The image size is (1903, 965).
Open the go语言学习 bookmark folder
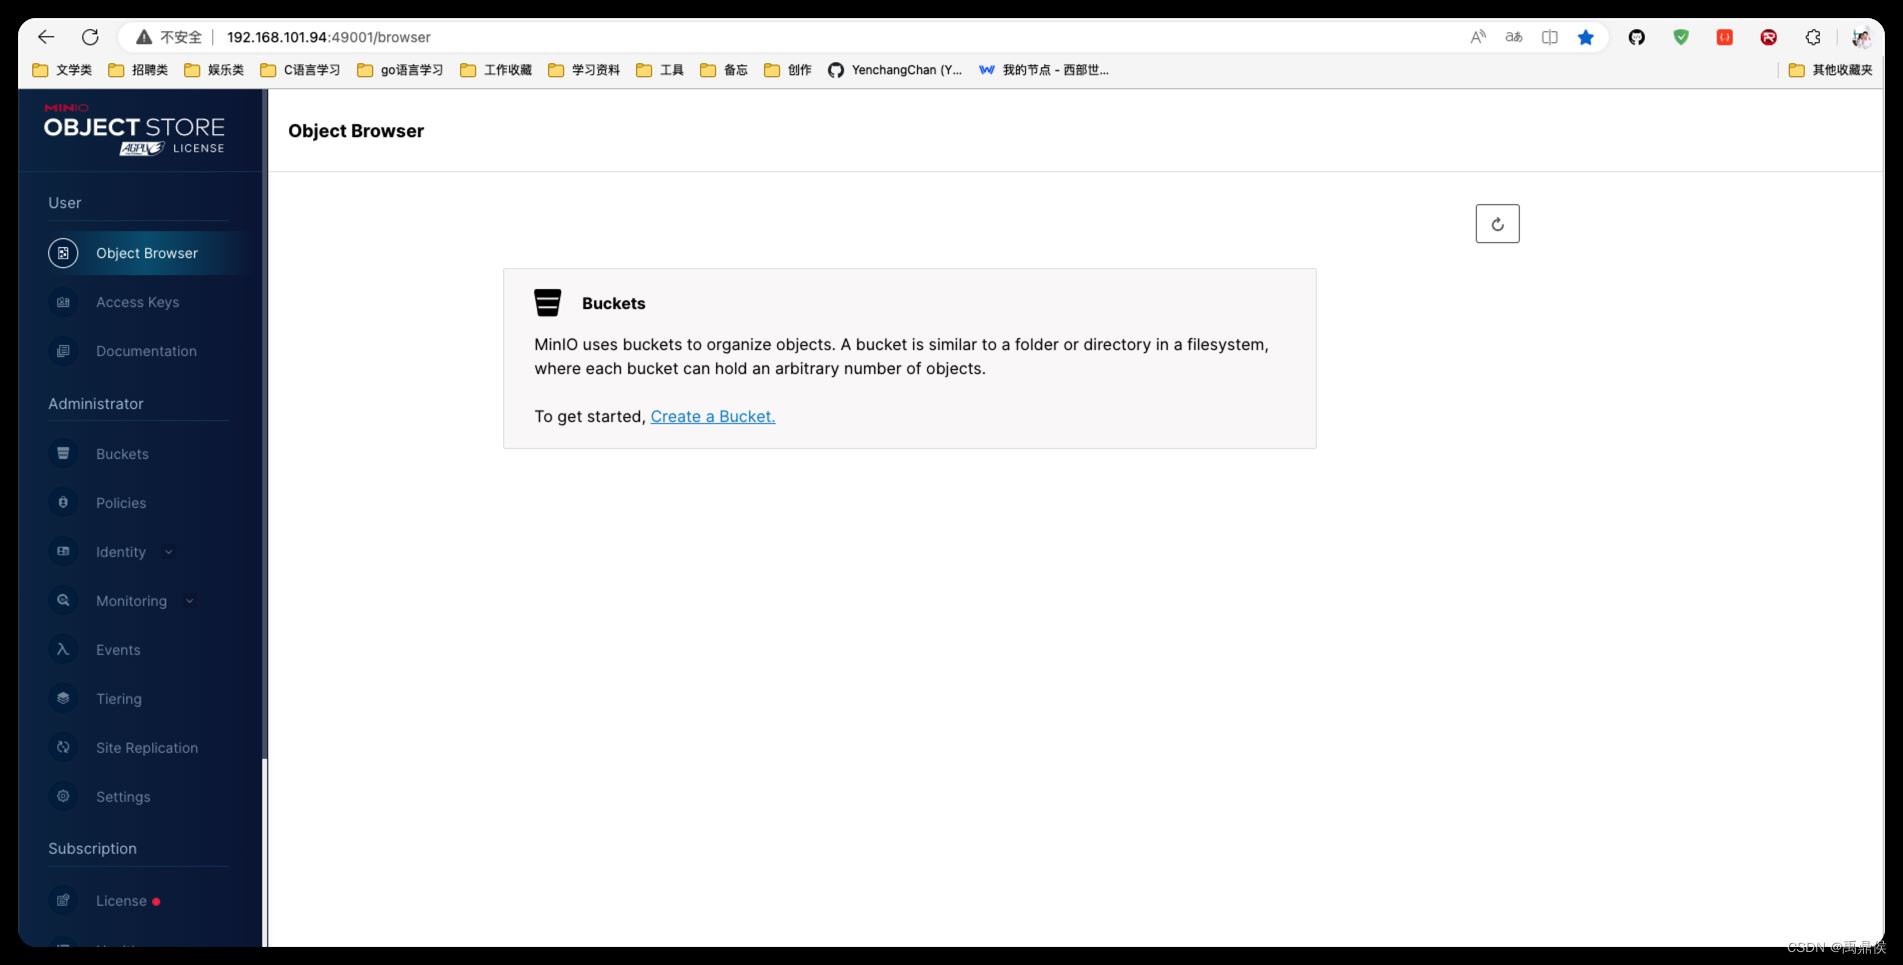click(x=400, y=70)
